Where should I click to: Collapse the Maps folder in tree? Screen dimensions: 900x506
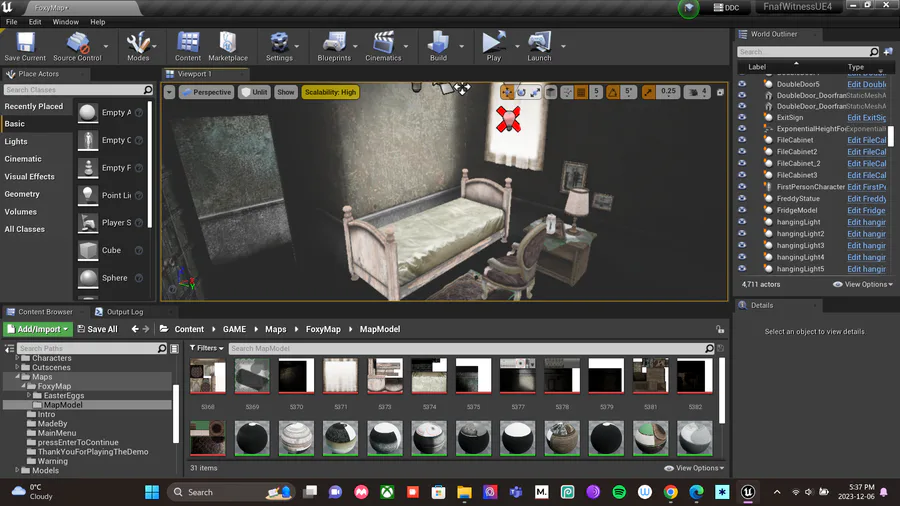click(x=17, y=376)
